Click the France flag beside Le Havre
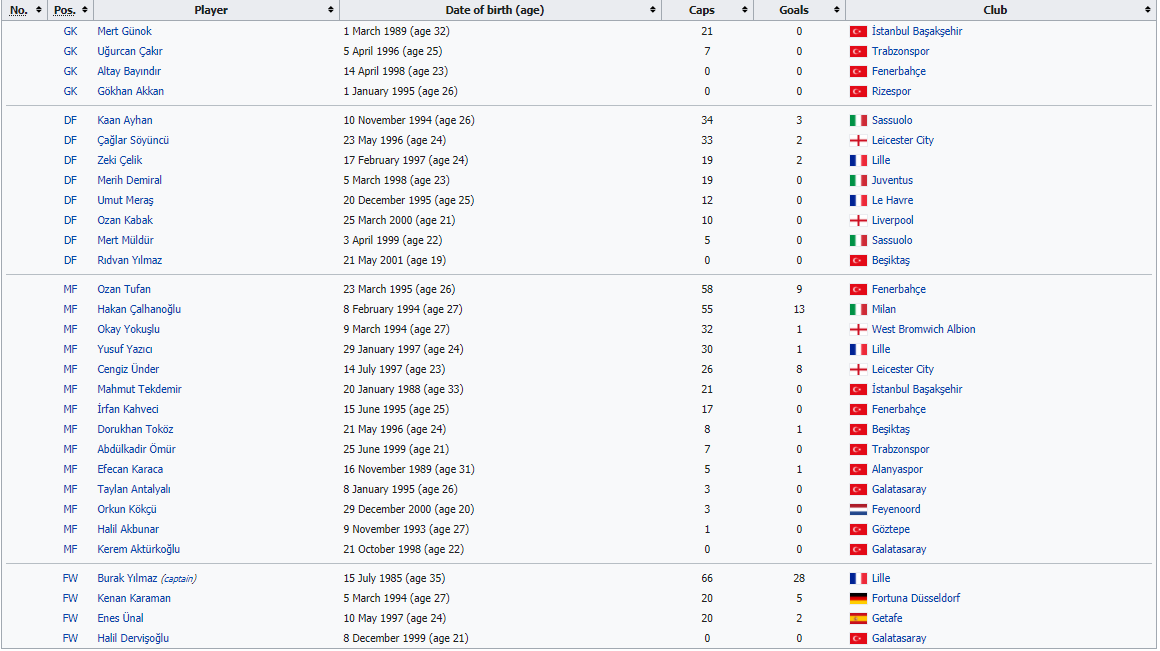The height and width of the screenshot is (651, 1160). click(857, 200)
